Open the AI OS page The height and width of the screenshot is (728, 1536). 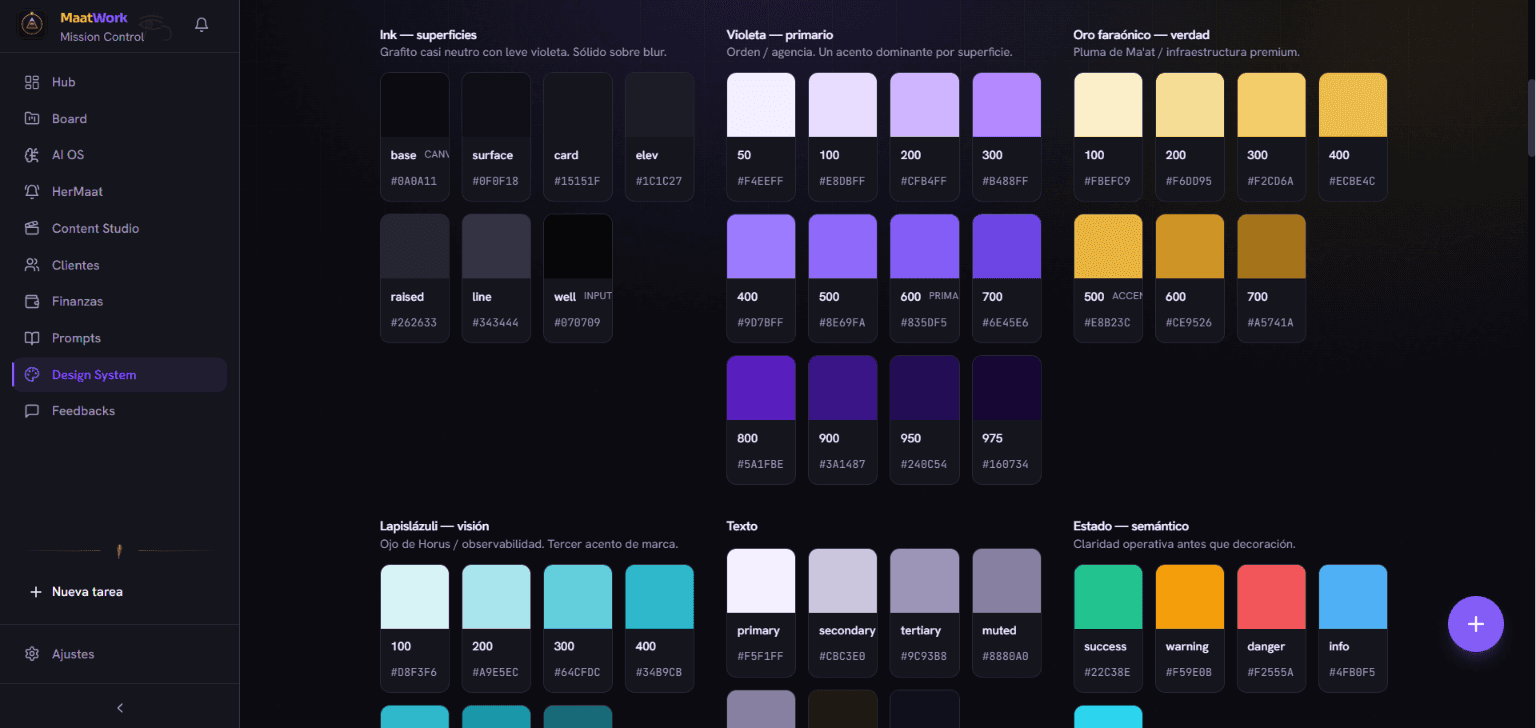pos(120,155)
